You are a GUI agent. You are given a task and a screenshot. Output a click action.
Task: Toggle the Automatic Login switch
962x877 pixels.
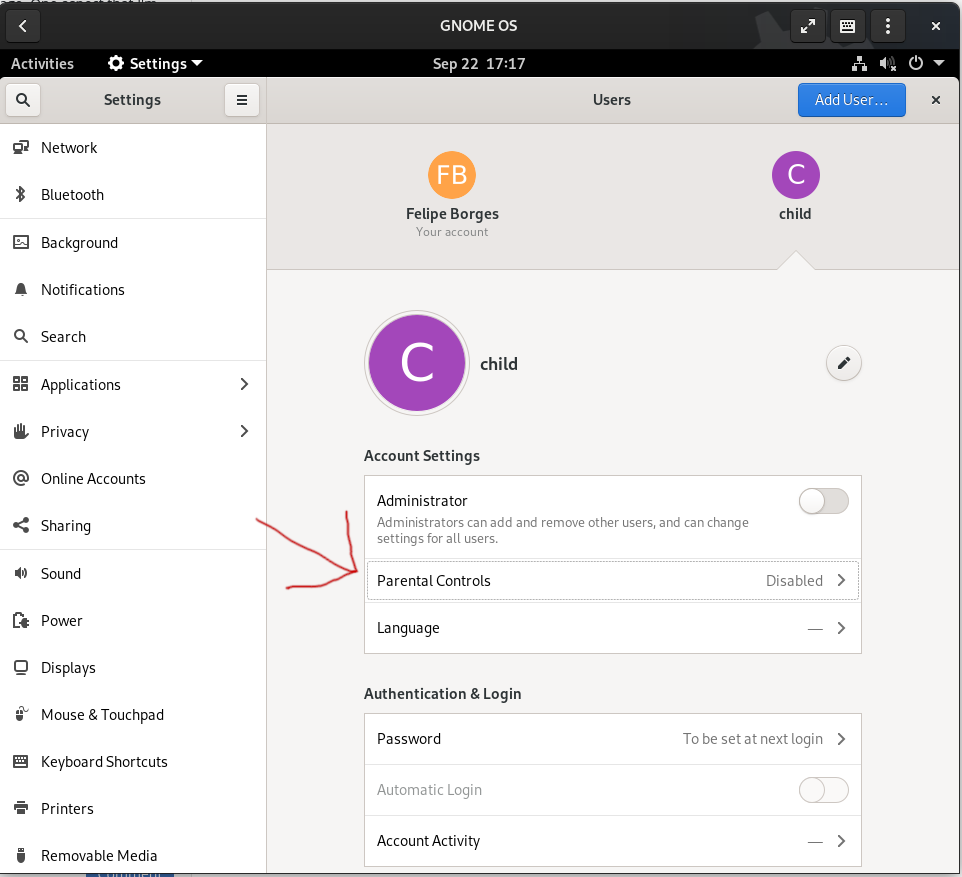click(823, 790)
